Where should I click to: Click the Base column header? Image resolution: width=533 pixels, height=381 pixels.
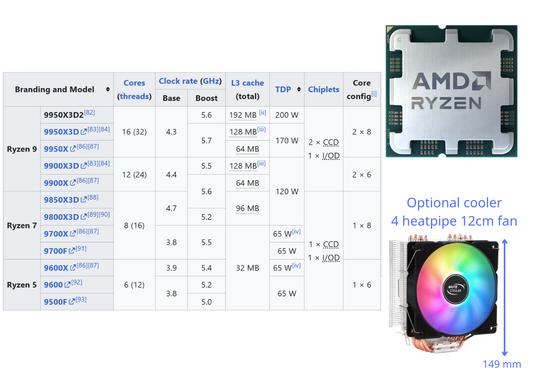[x=171, y=98]
